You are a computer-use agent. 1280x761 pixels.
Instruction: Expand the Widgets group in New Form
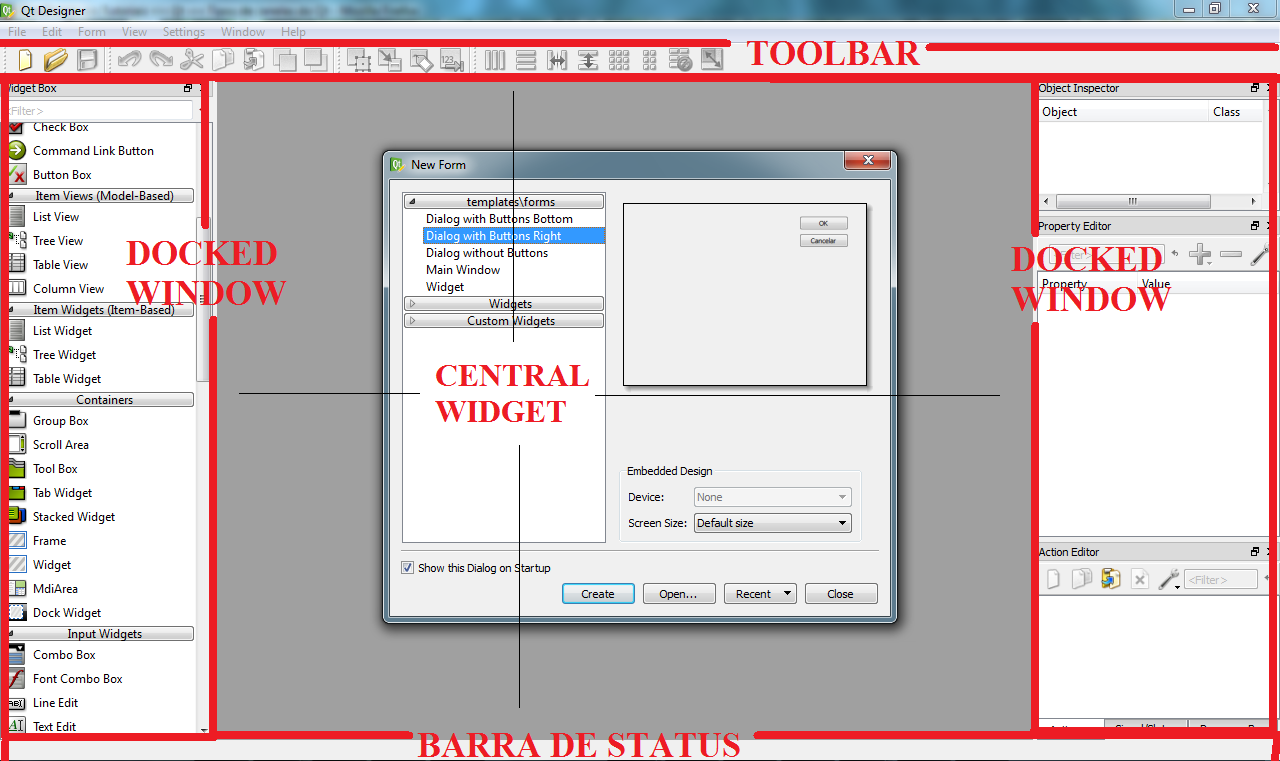(x=412, y=304)
